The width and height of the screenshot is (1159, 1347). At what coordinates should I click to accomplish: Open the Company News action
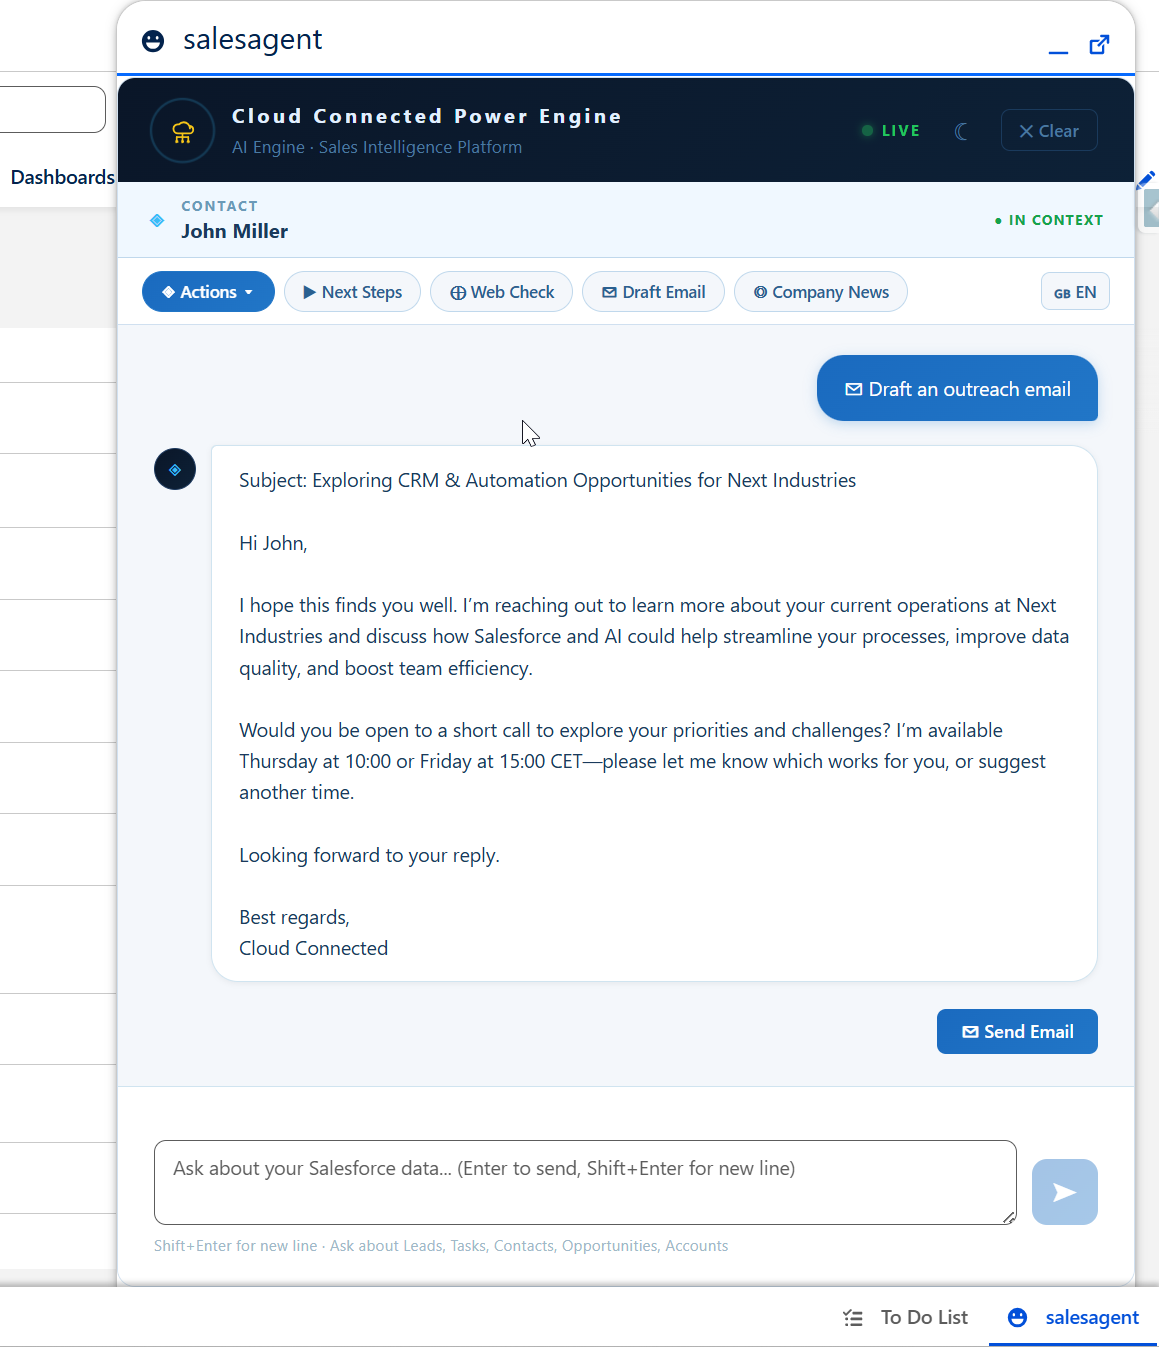coord(820,292)
